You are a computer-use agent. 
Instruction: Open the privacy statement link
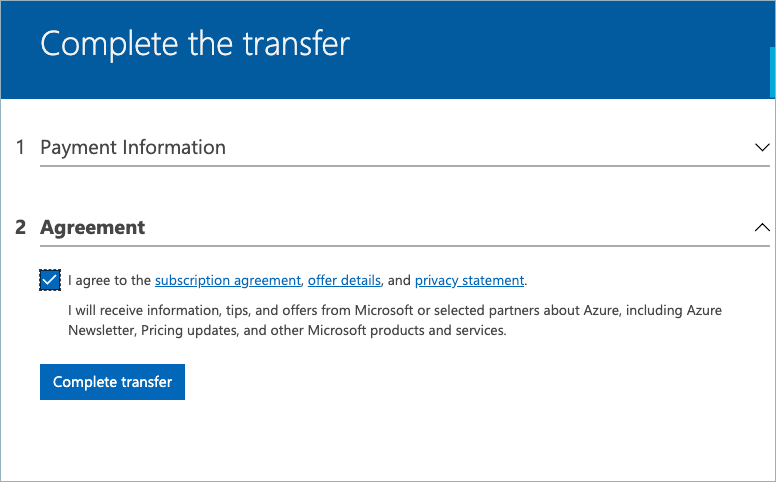pos(469,280)
